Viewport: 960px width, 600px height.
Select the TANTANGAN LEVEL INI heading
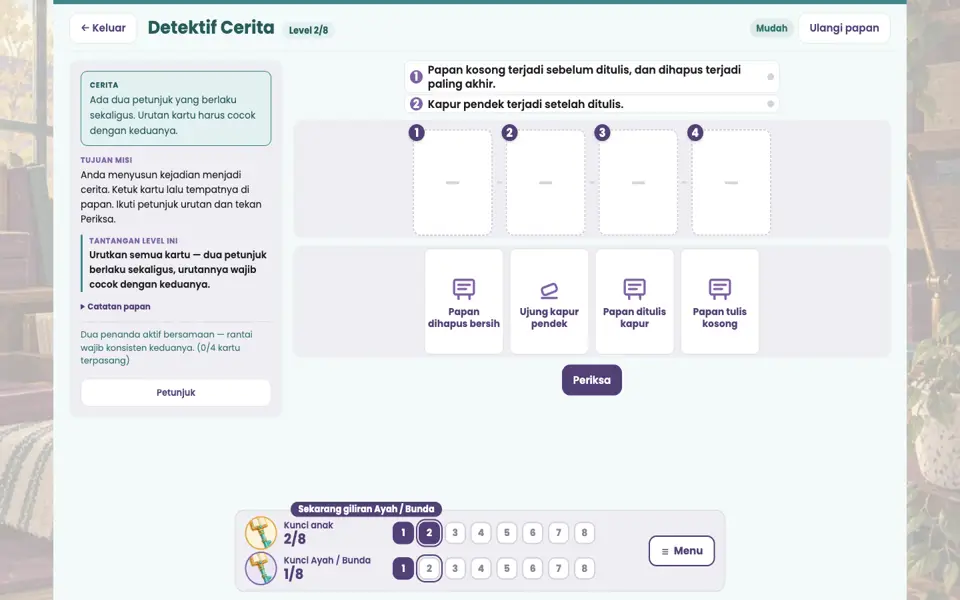click(x=133, y=241)
